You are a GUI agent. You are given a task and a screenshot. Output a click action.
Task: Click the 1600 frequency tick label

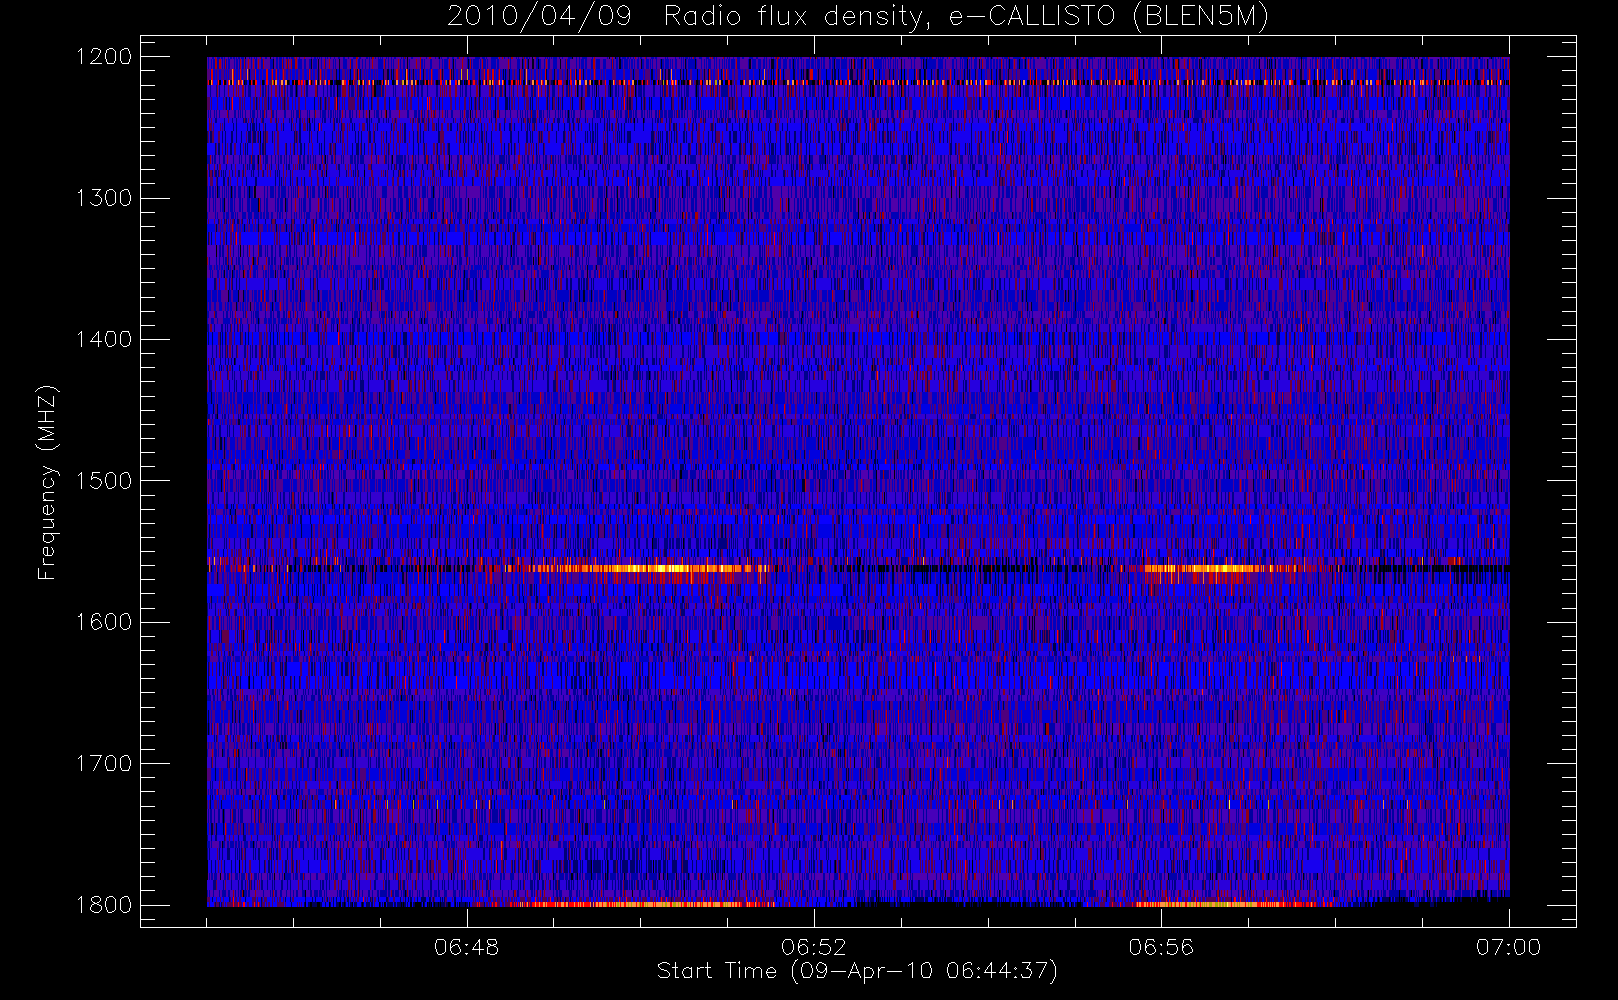pyautogui.click(x=104, y=622)
